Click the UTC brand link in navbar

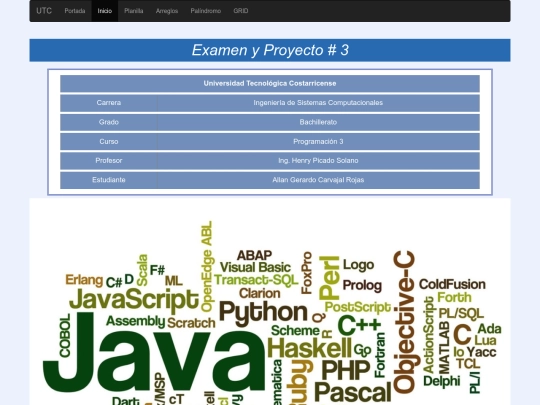(x=44, y=11)
